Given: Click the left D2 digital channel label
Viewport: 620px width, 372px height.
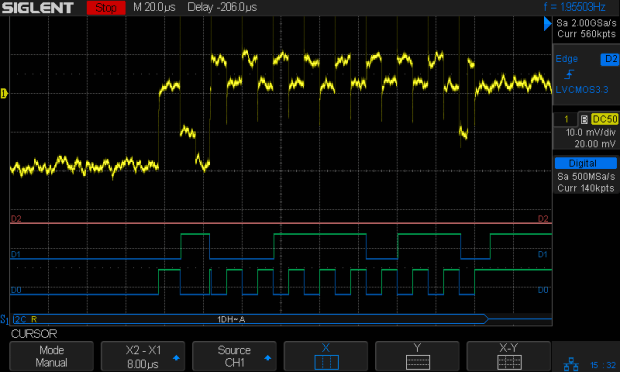Looking at the screenshot, I should pos(16,219).
